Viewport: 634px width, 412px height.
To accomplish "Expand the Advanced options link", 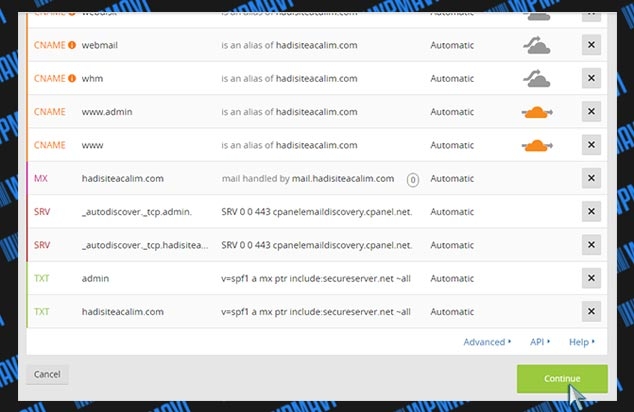I will (x=487, y=342).
